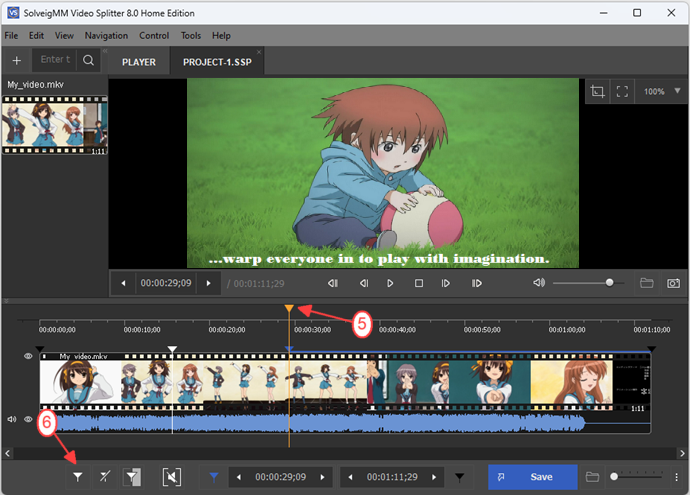Decrease fragment end time 00:01:11;29

[x=350, y=477]
